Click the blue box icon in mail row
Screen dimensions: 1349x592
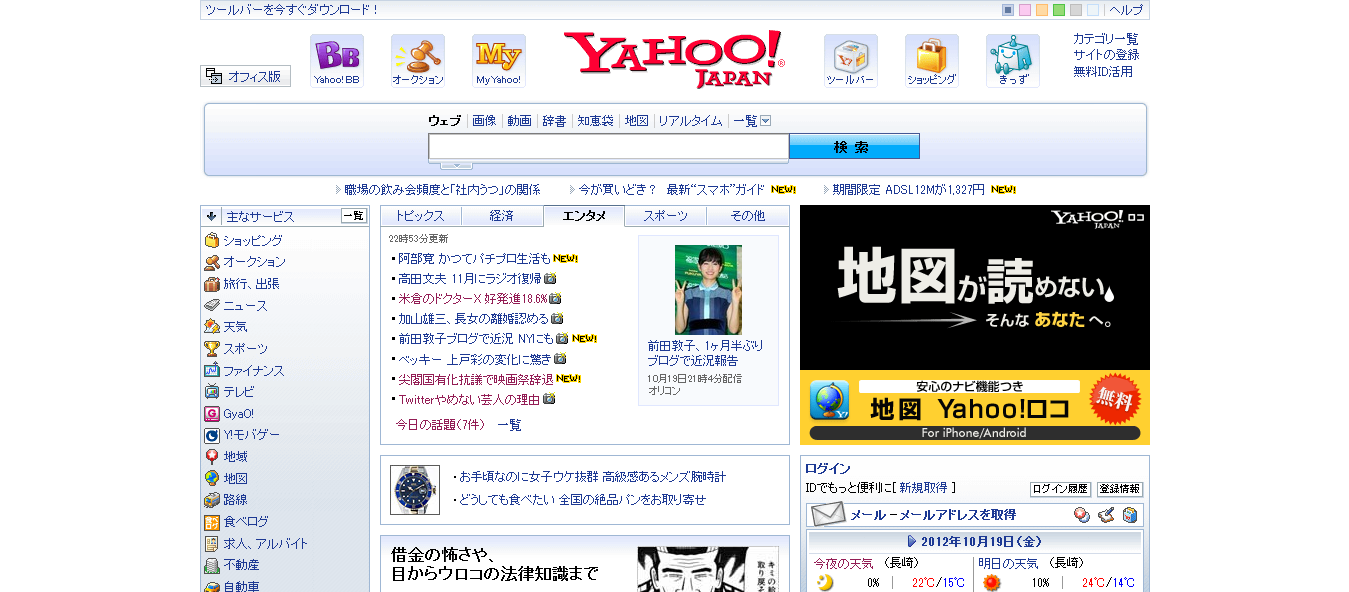coord(1129,515)
